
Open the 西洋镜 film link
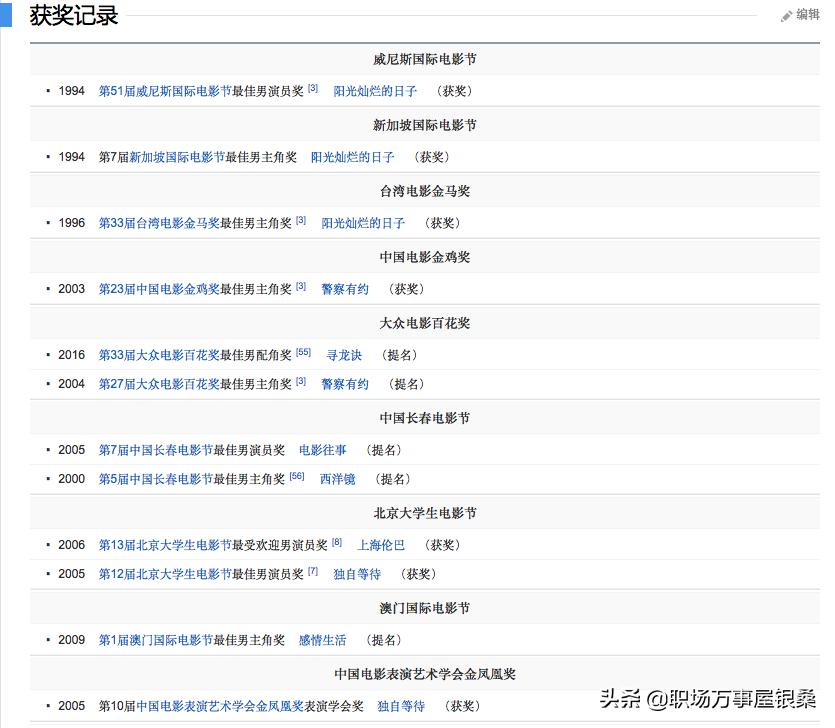(x=338, y=479)
